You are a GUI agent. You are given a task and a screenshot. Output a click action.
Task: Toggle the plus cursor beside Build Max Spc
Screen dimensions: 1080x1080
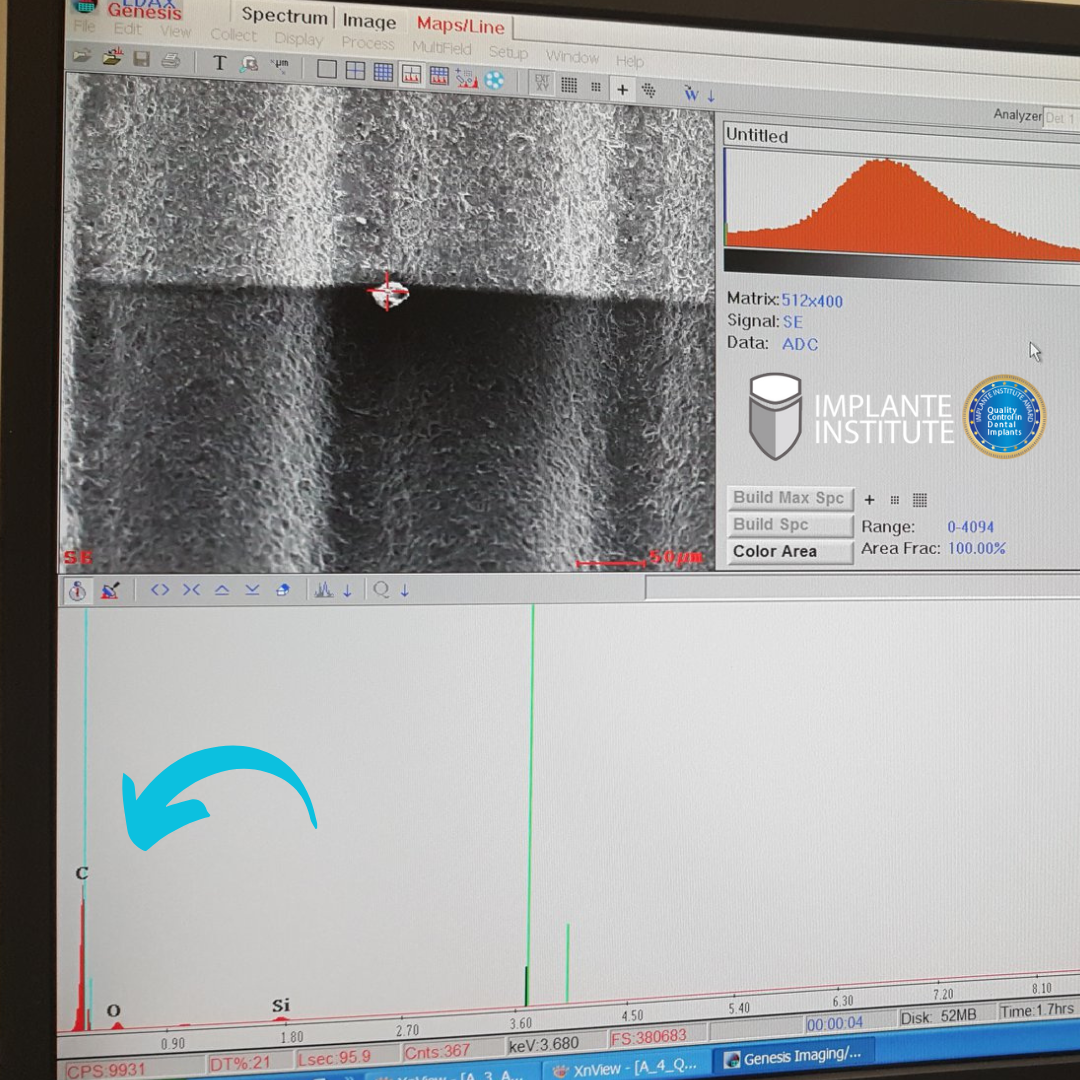[x=869, y=500]
